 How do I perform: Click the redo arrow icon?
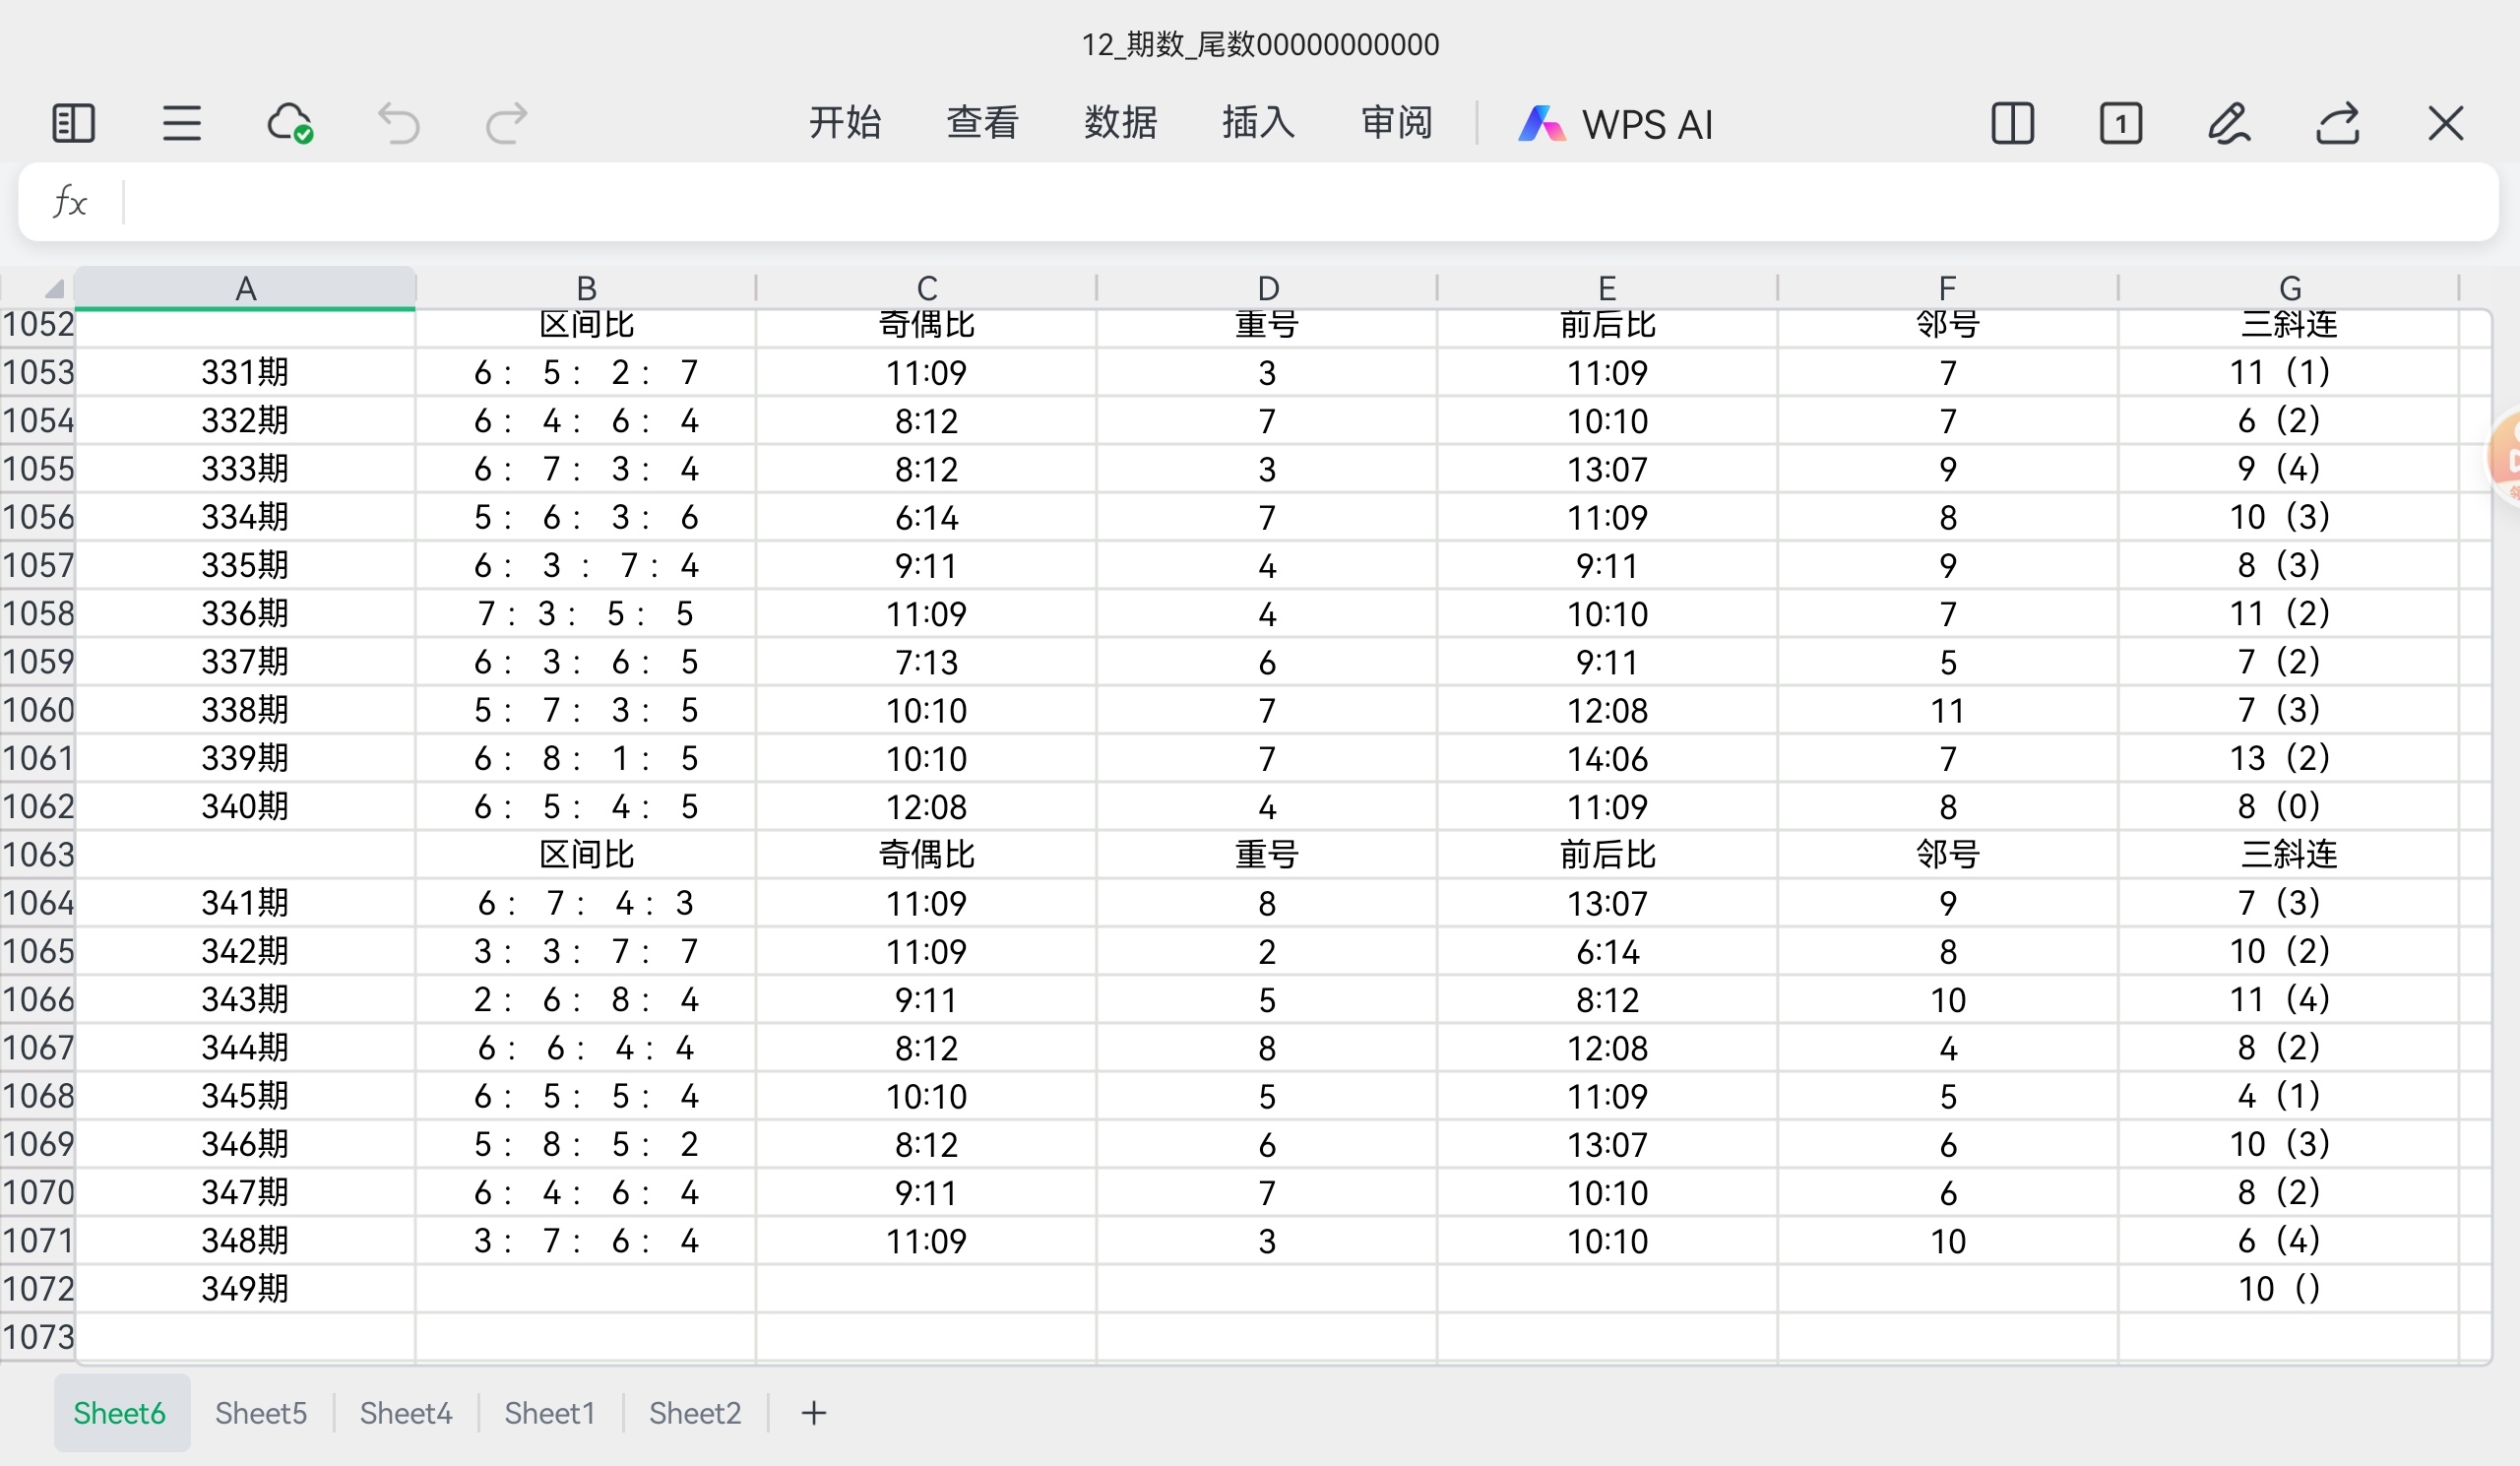506,124
